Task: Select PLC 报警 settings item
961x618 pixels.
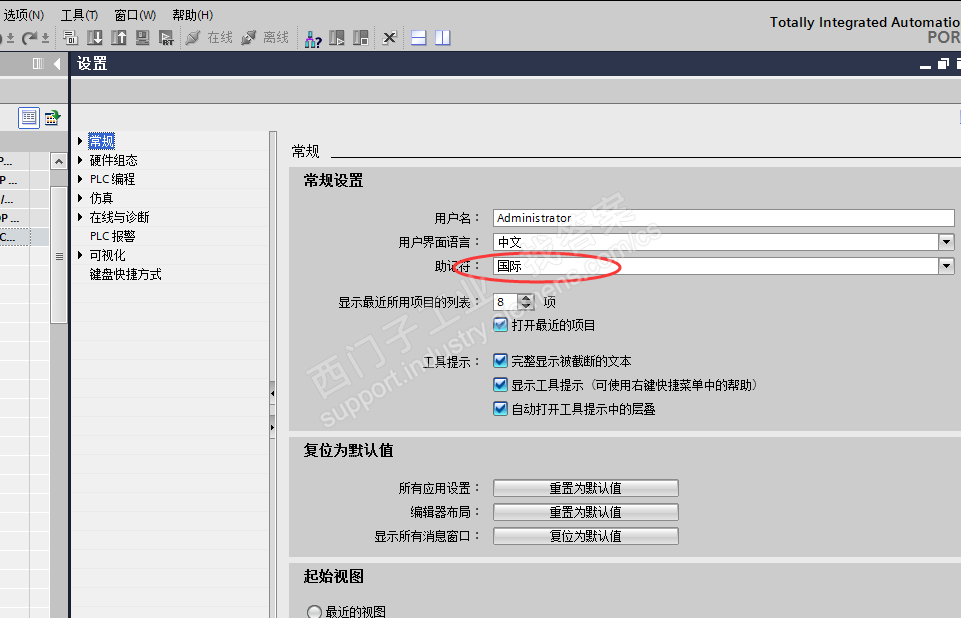Action: (x=112, y=236)
